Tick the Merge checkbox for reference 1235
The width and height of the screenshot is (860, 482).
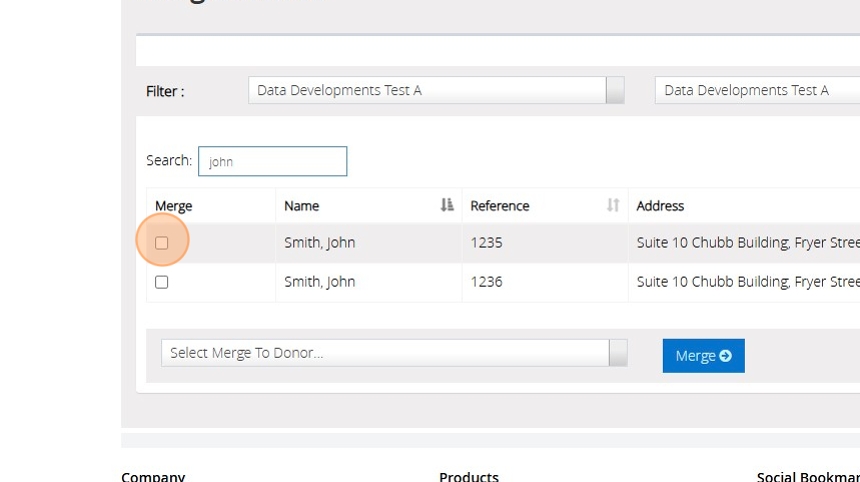(x=161, y=242)
